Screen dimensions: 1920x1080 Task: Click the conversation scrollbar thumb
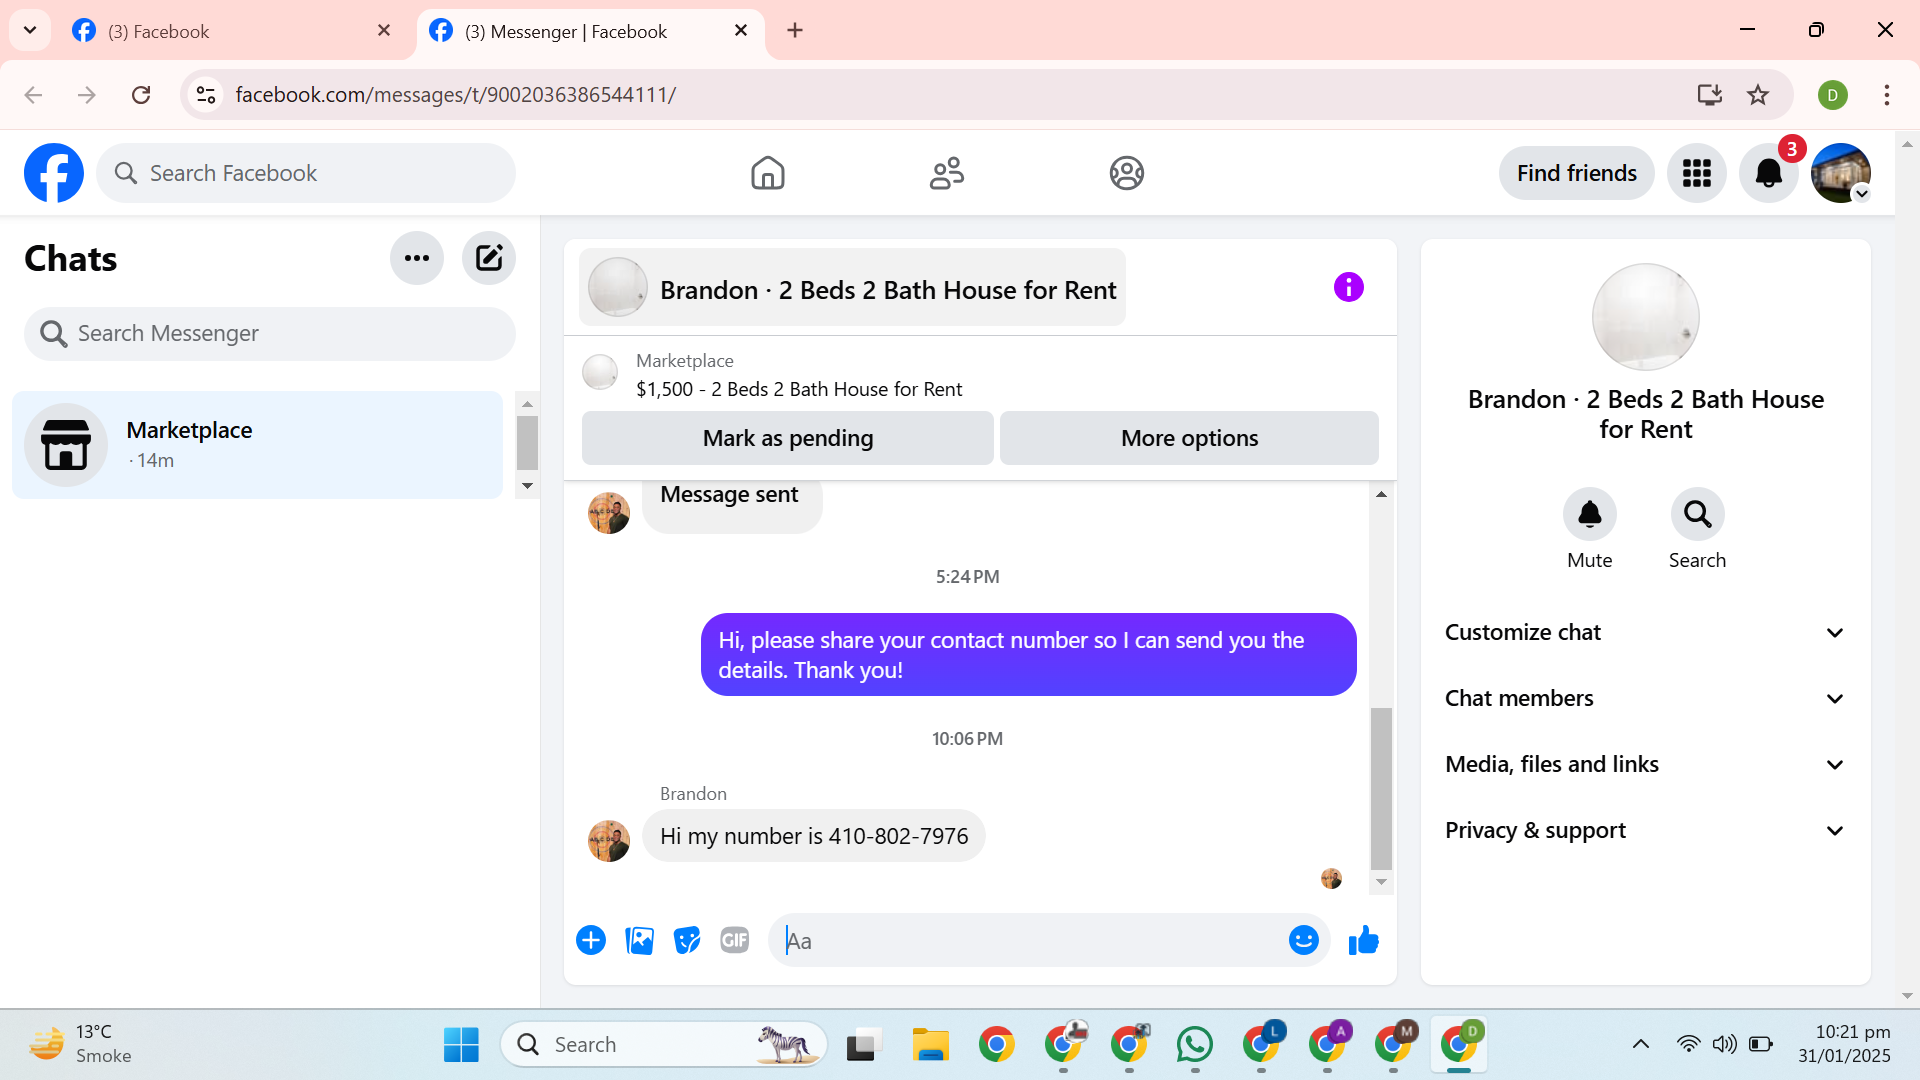[1381, 789]
